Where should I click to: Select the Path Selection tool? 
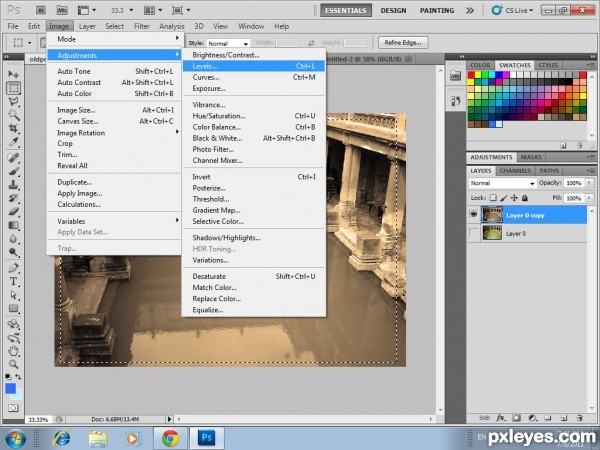(x=13, y=295)
